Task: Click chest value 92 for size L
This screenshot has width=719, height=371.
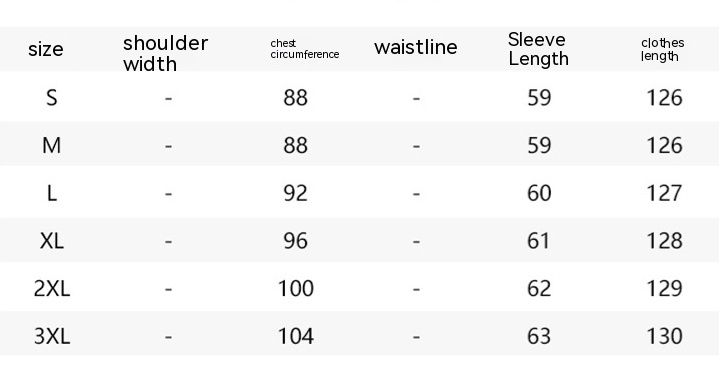Action: (296, 193)
